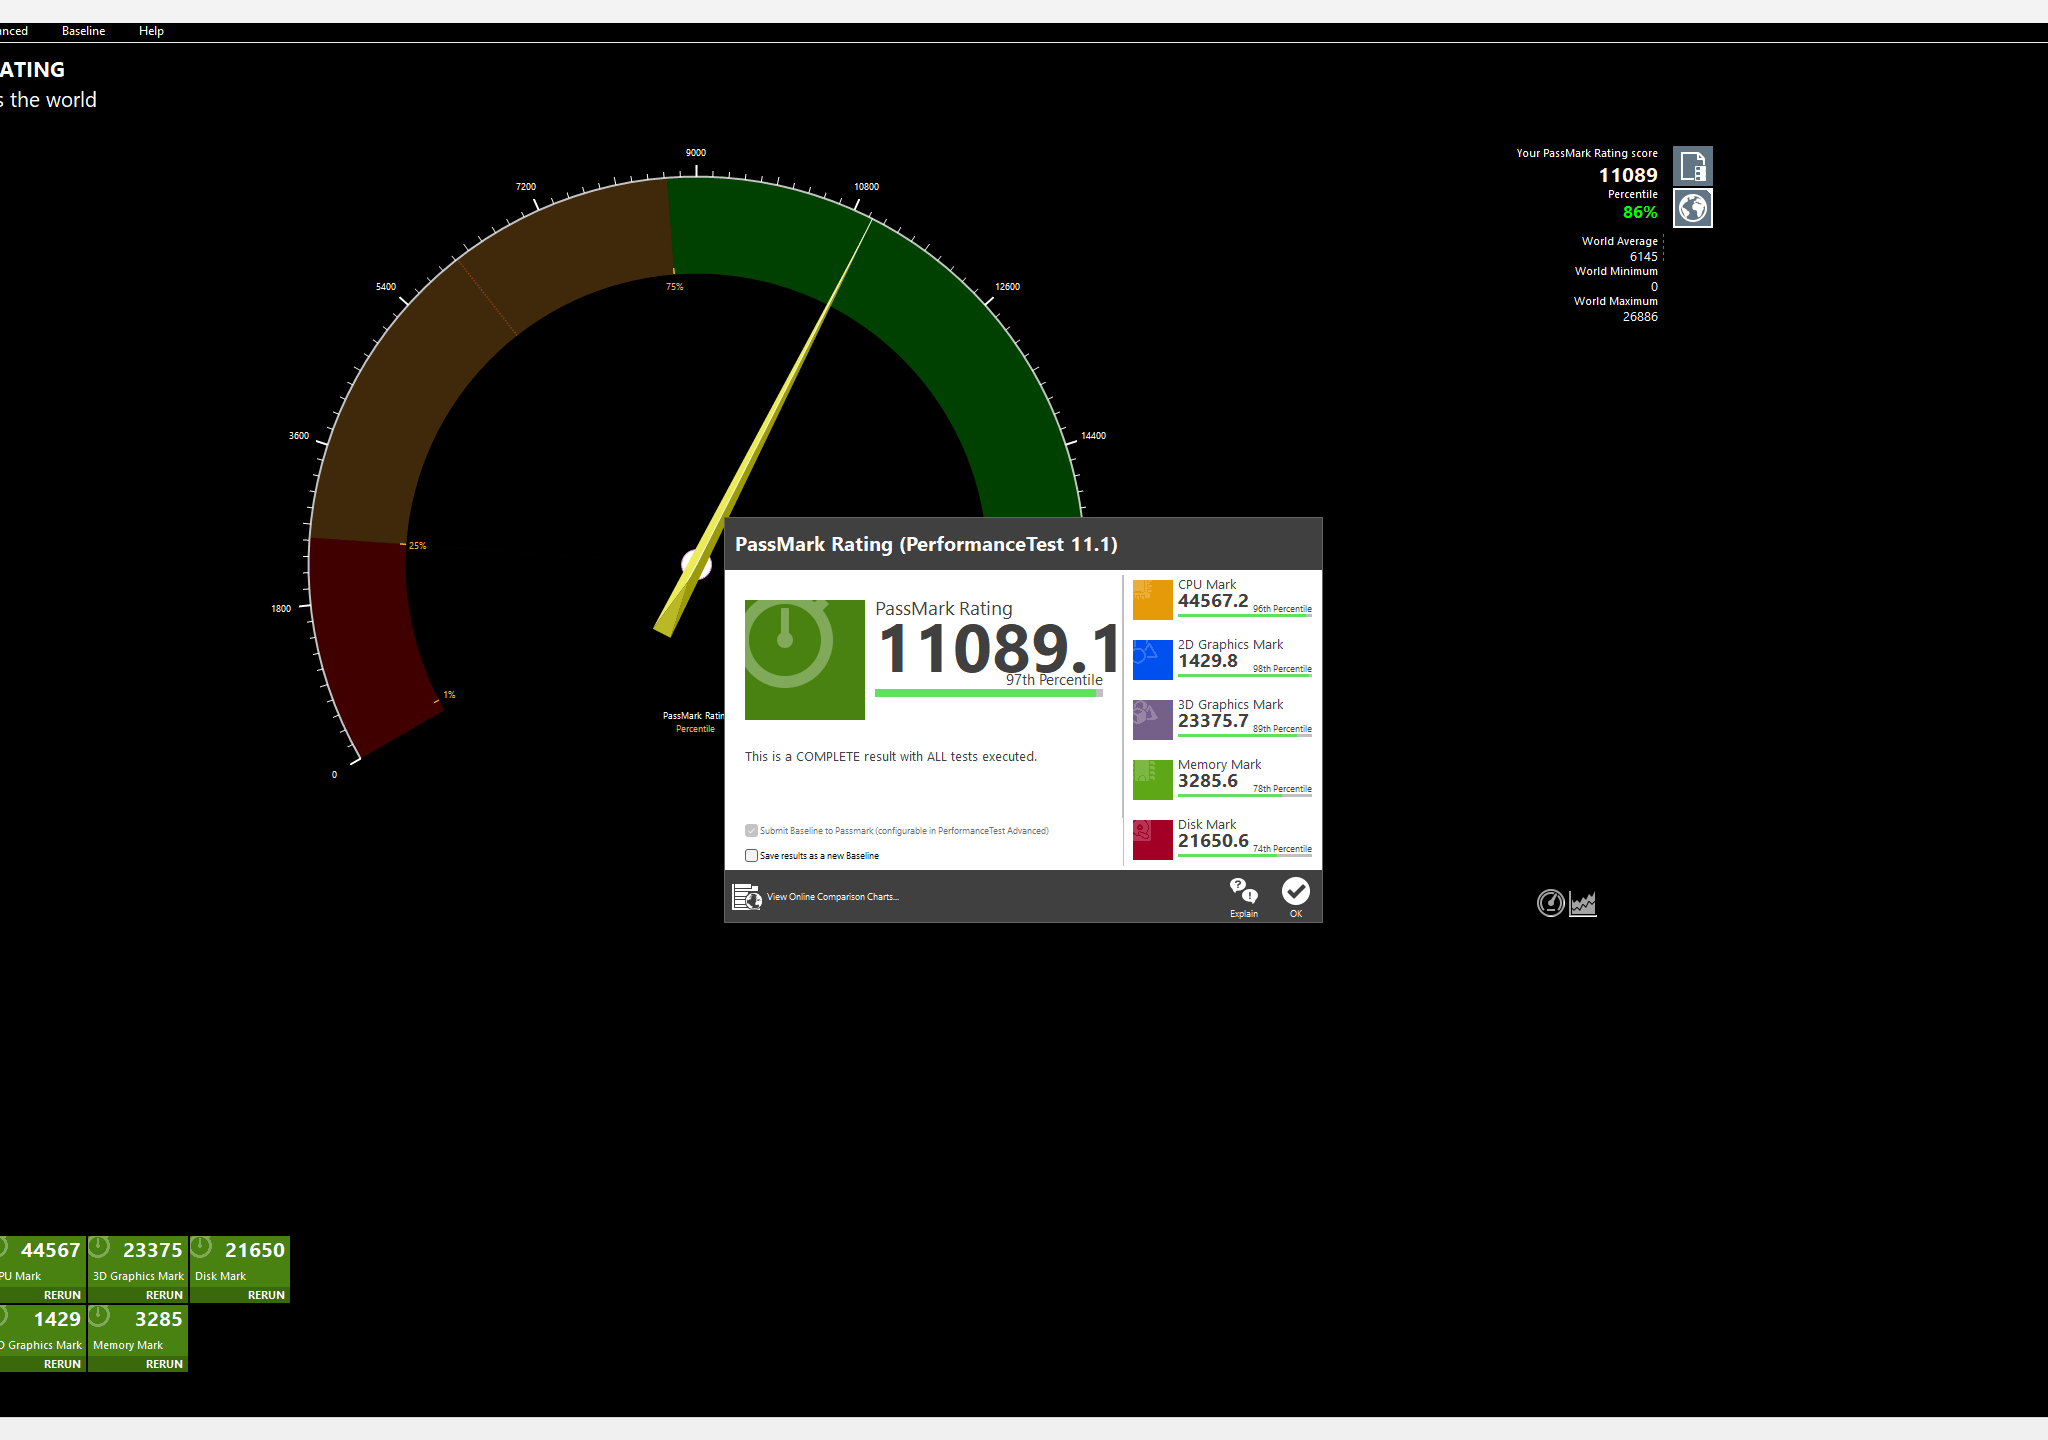Rerun the Disk Mark test

point(266,1295)
